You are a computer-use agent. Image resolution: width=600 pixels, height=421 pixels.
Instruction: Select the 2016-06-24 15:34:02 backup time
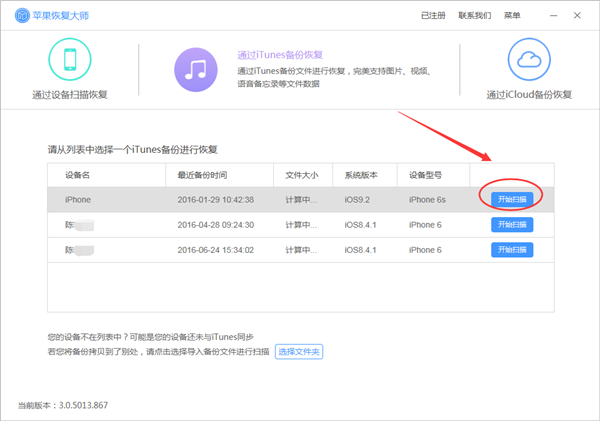pos(215,250)
